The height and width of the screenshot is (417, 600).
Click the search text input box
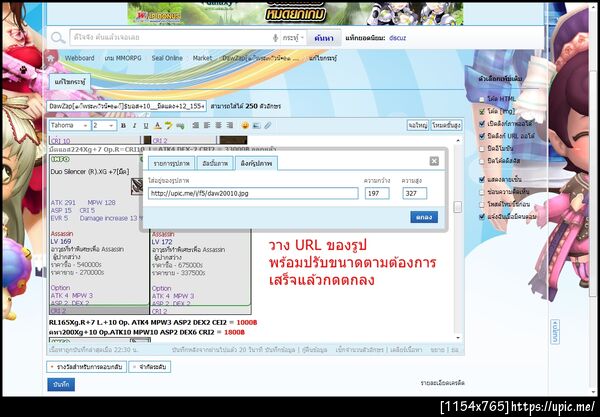(170, 37)
